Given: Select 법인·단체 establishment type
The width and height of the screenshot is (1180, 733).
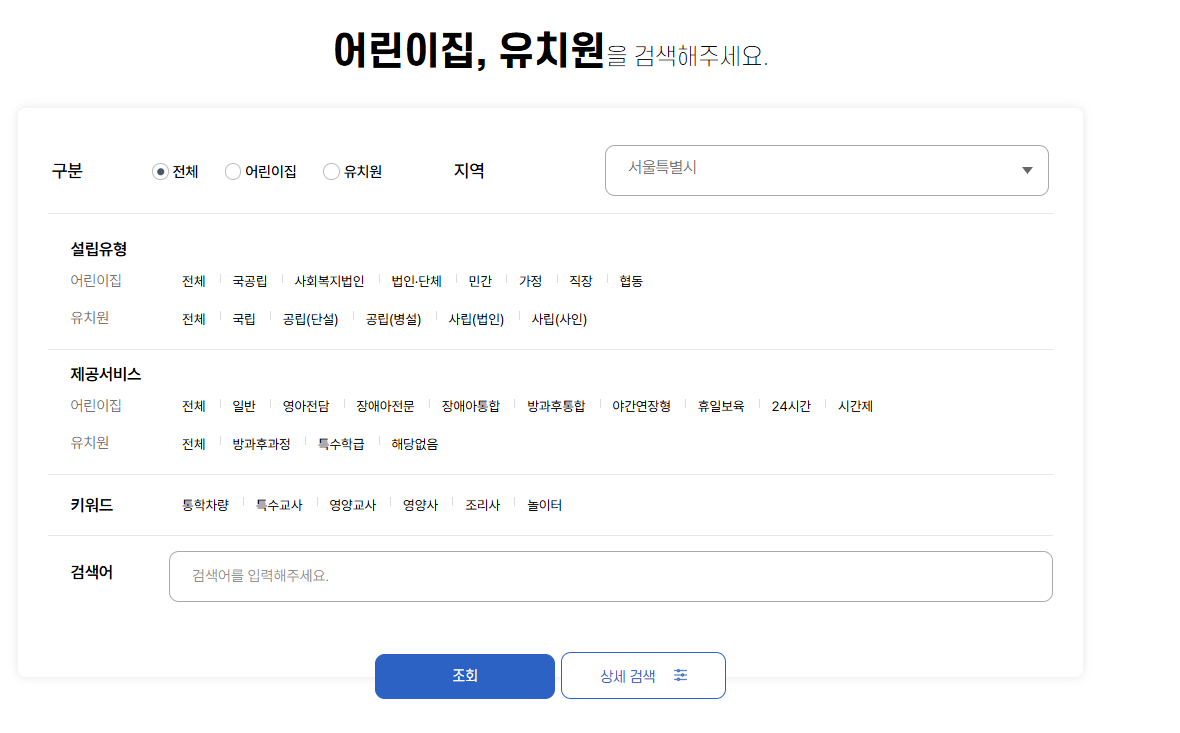Looking at the screenshot, I should (x=416, y=281).
